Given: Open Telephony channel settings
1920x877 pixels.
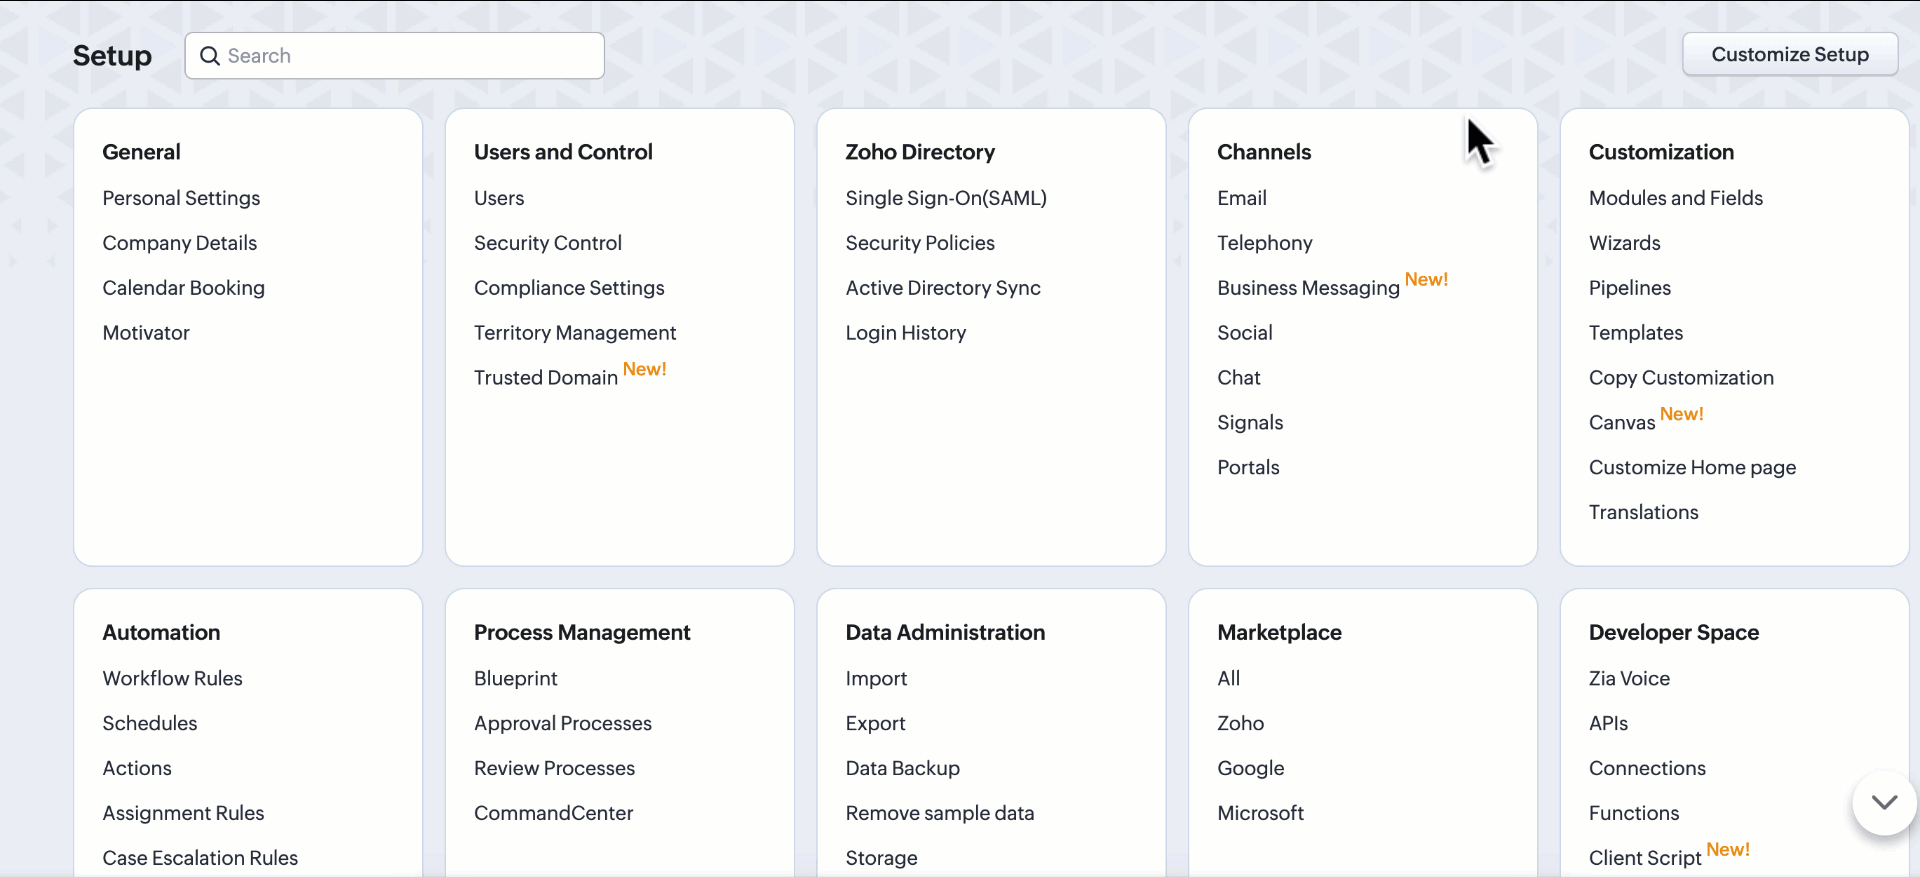Looking at the screenshot, I should pyautogui.click(x=1264, y=243).
